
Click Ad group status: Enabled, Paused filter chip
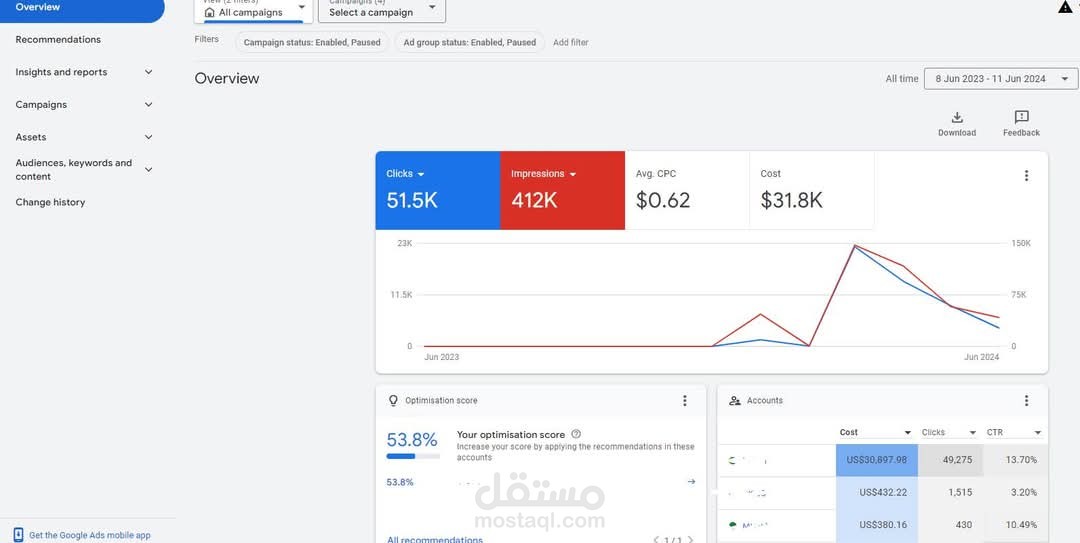pyautogui.click(x=470, y=42)
